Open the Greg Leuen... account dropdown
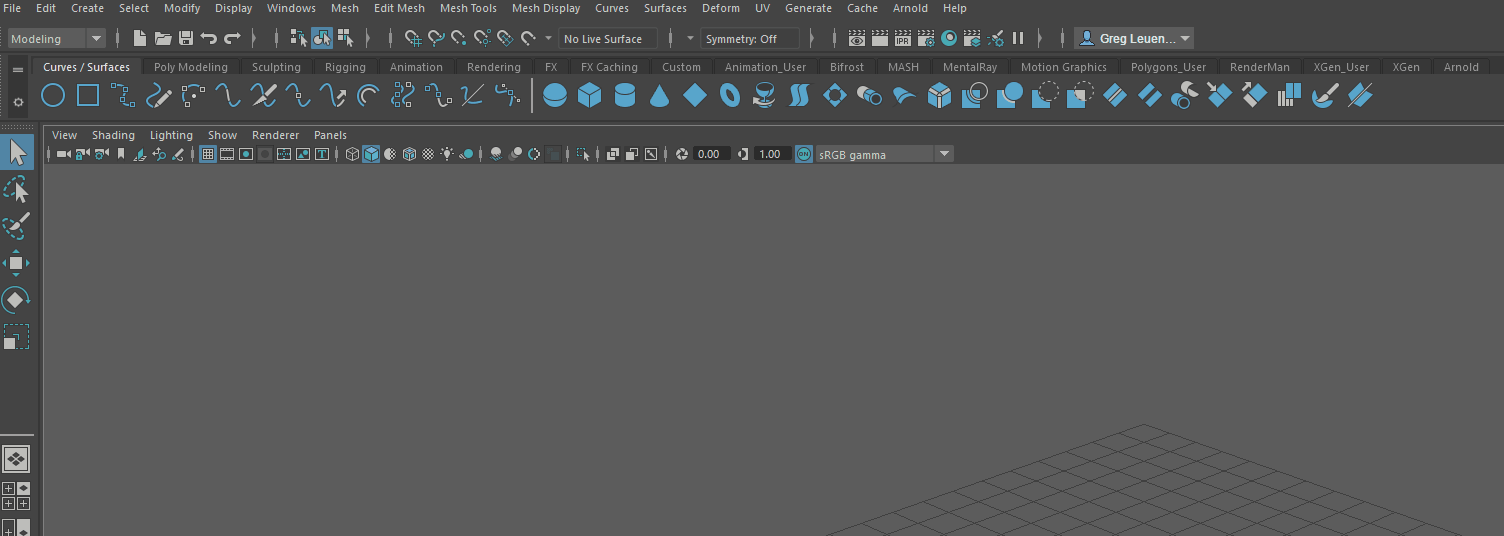The image size is (1504, 536). (x=1134, y=38)
